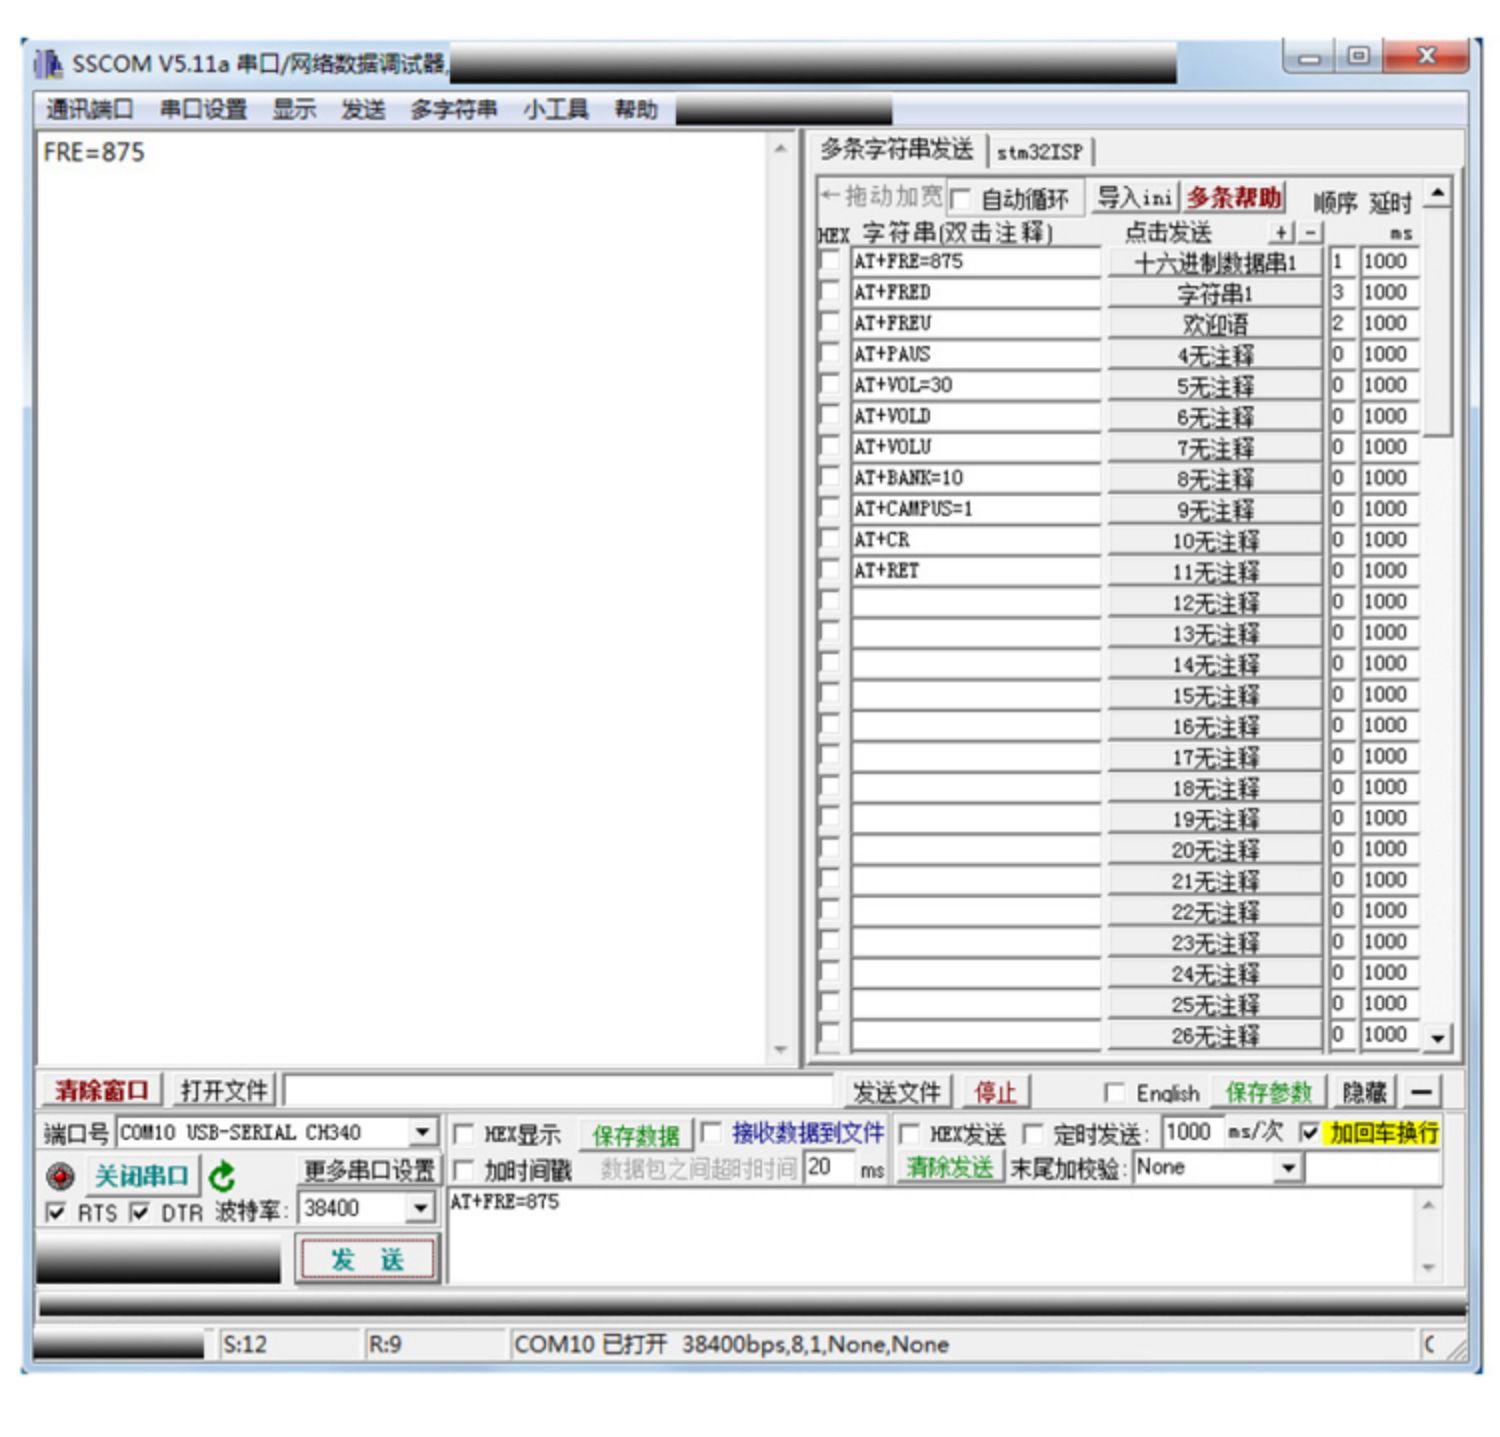Open the 小工具 menu

(x=555, y=109)
